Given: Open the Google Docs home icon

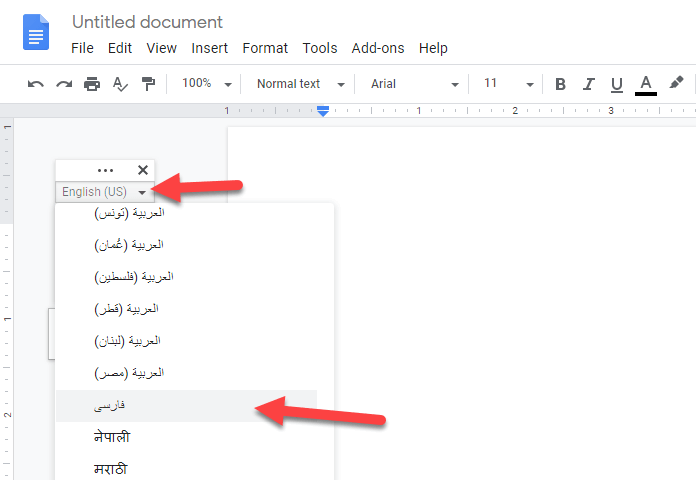Looking at the screenshot, I should [36, 32].
